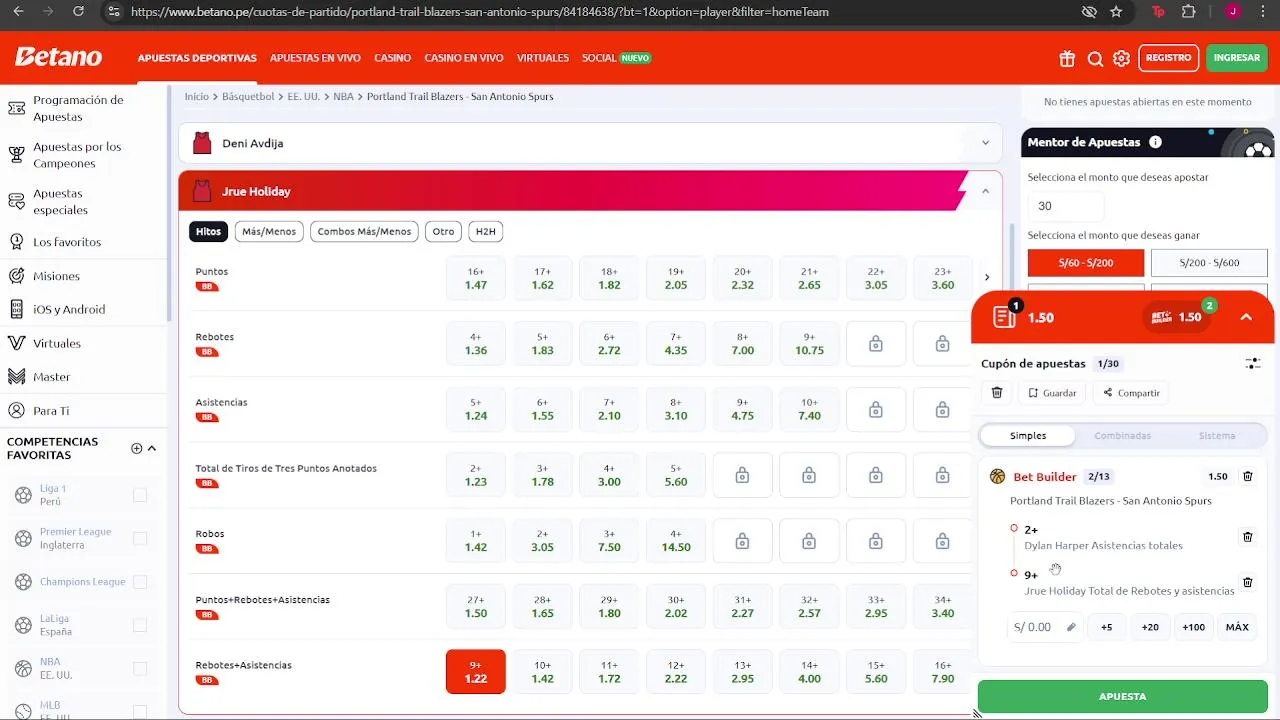This screenshot has width=1280, height=720.
Task: Share the coupon with Compartir
Action: point(1131,393)
